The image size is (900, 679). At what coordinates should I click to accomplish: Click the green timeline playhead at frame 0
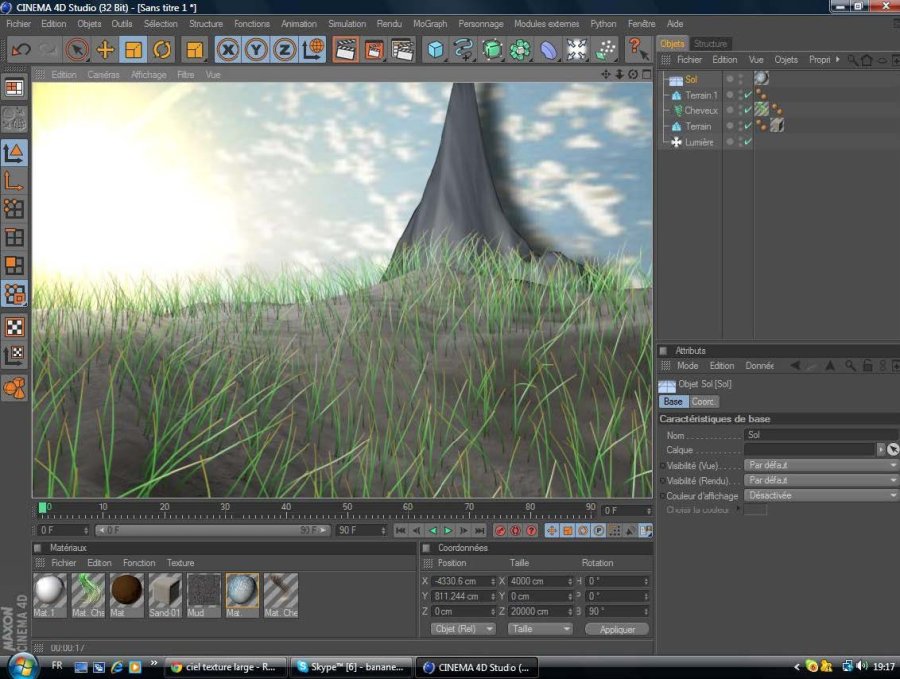[x=43, y=507]
